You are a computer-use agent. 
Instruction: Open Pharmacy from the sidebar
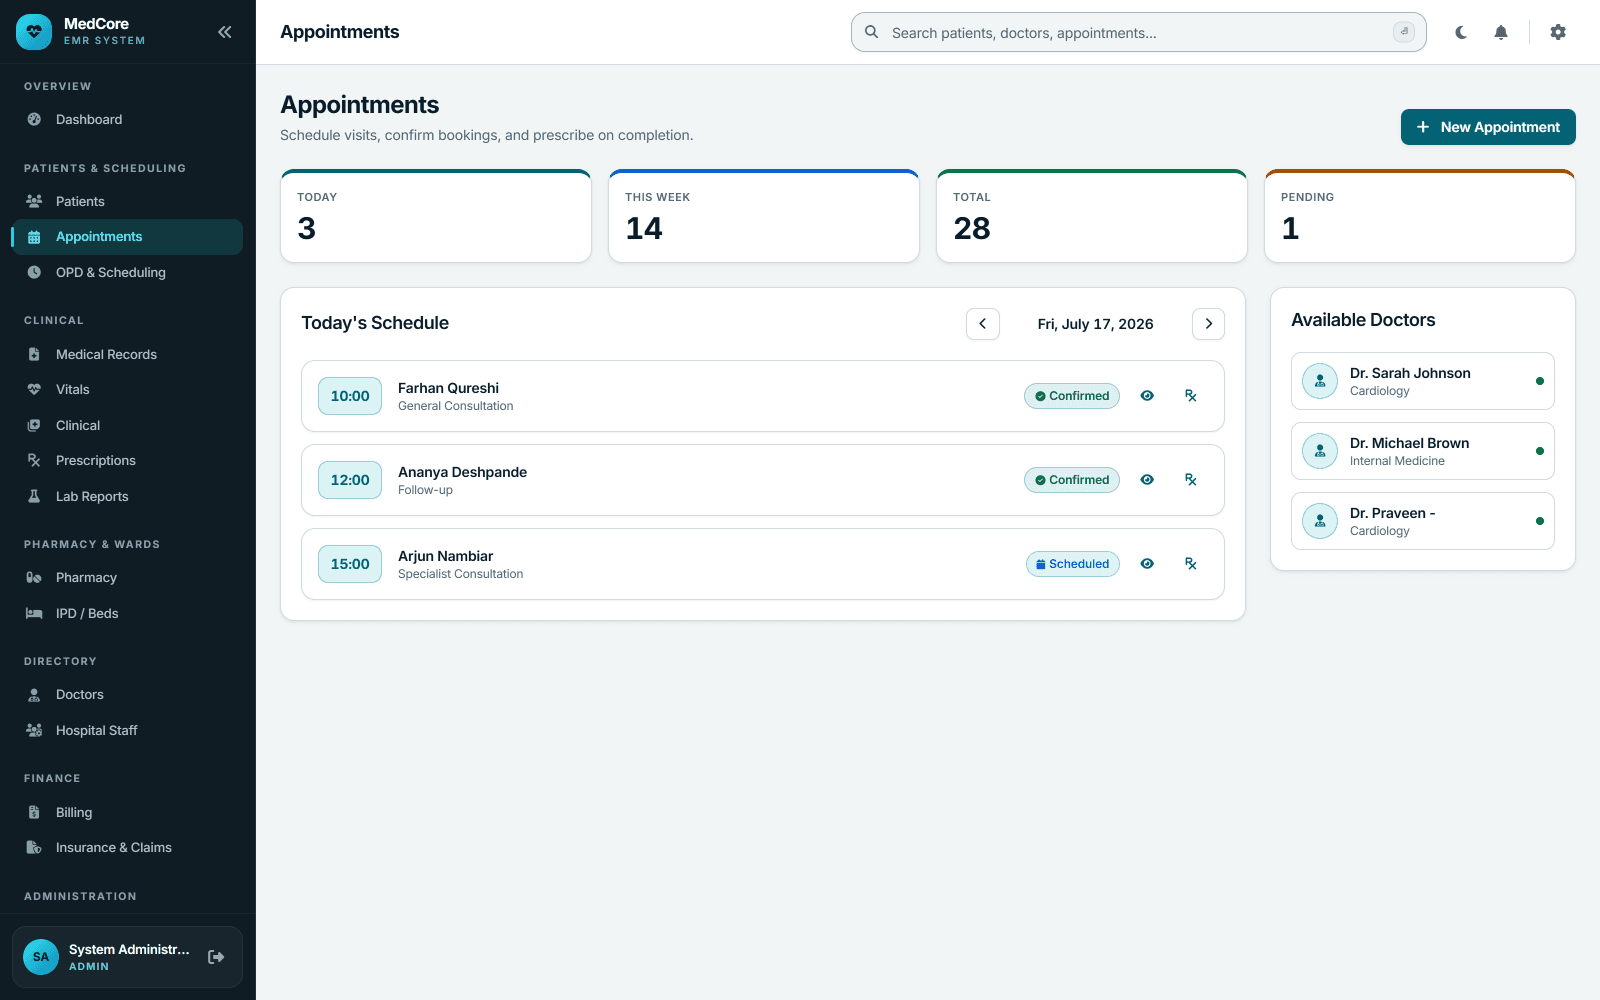pyautogui.click(x=127, y=577)
